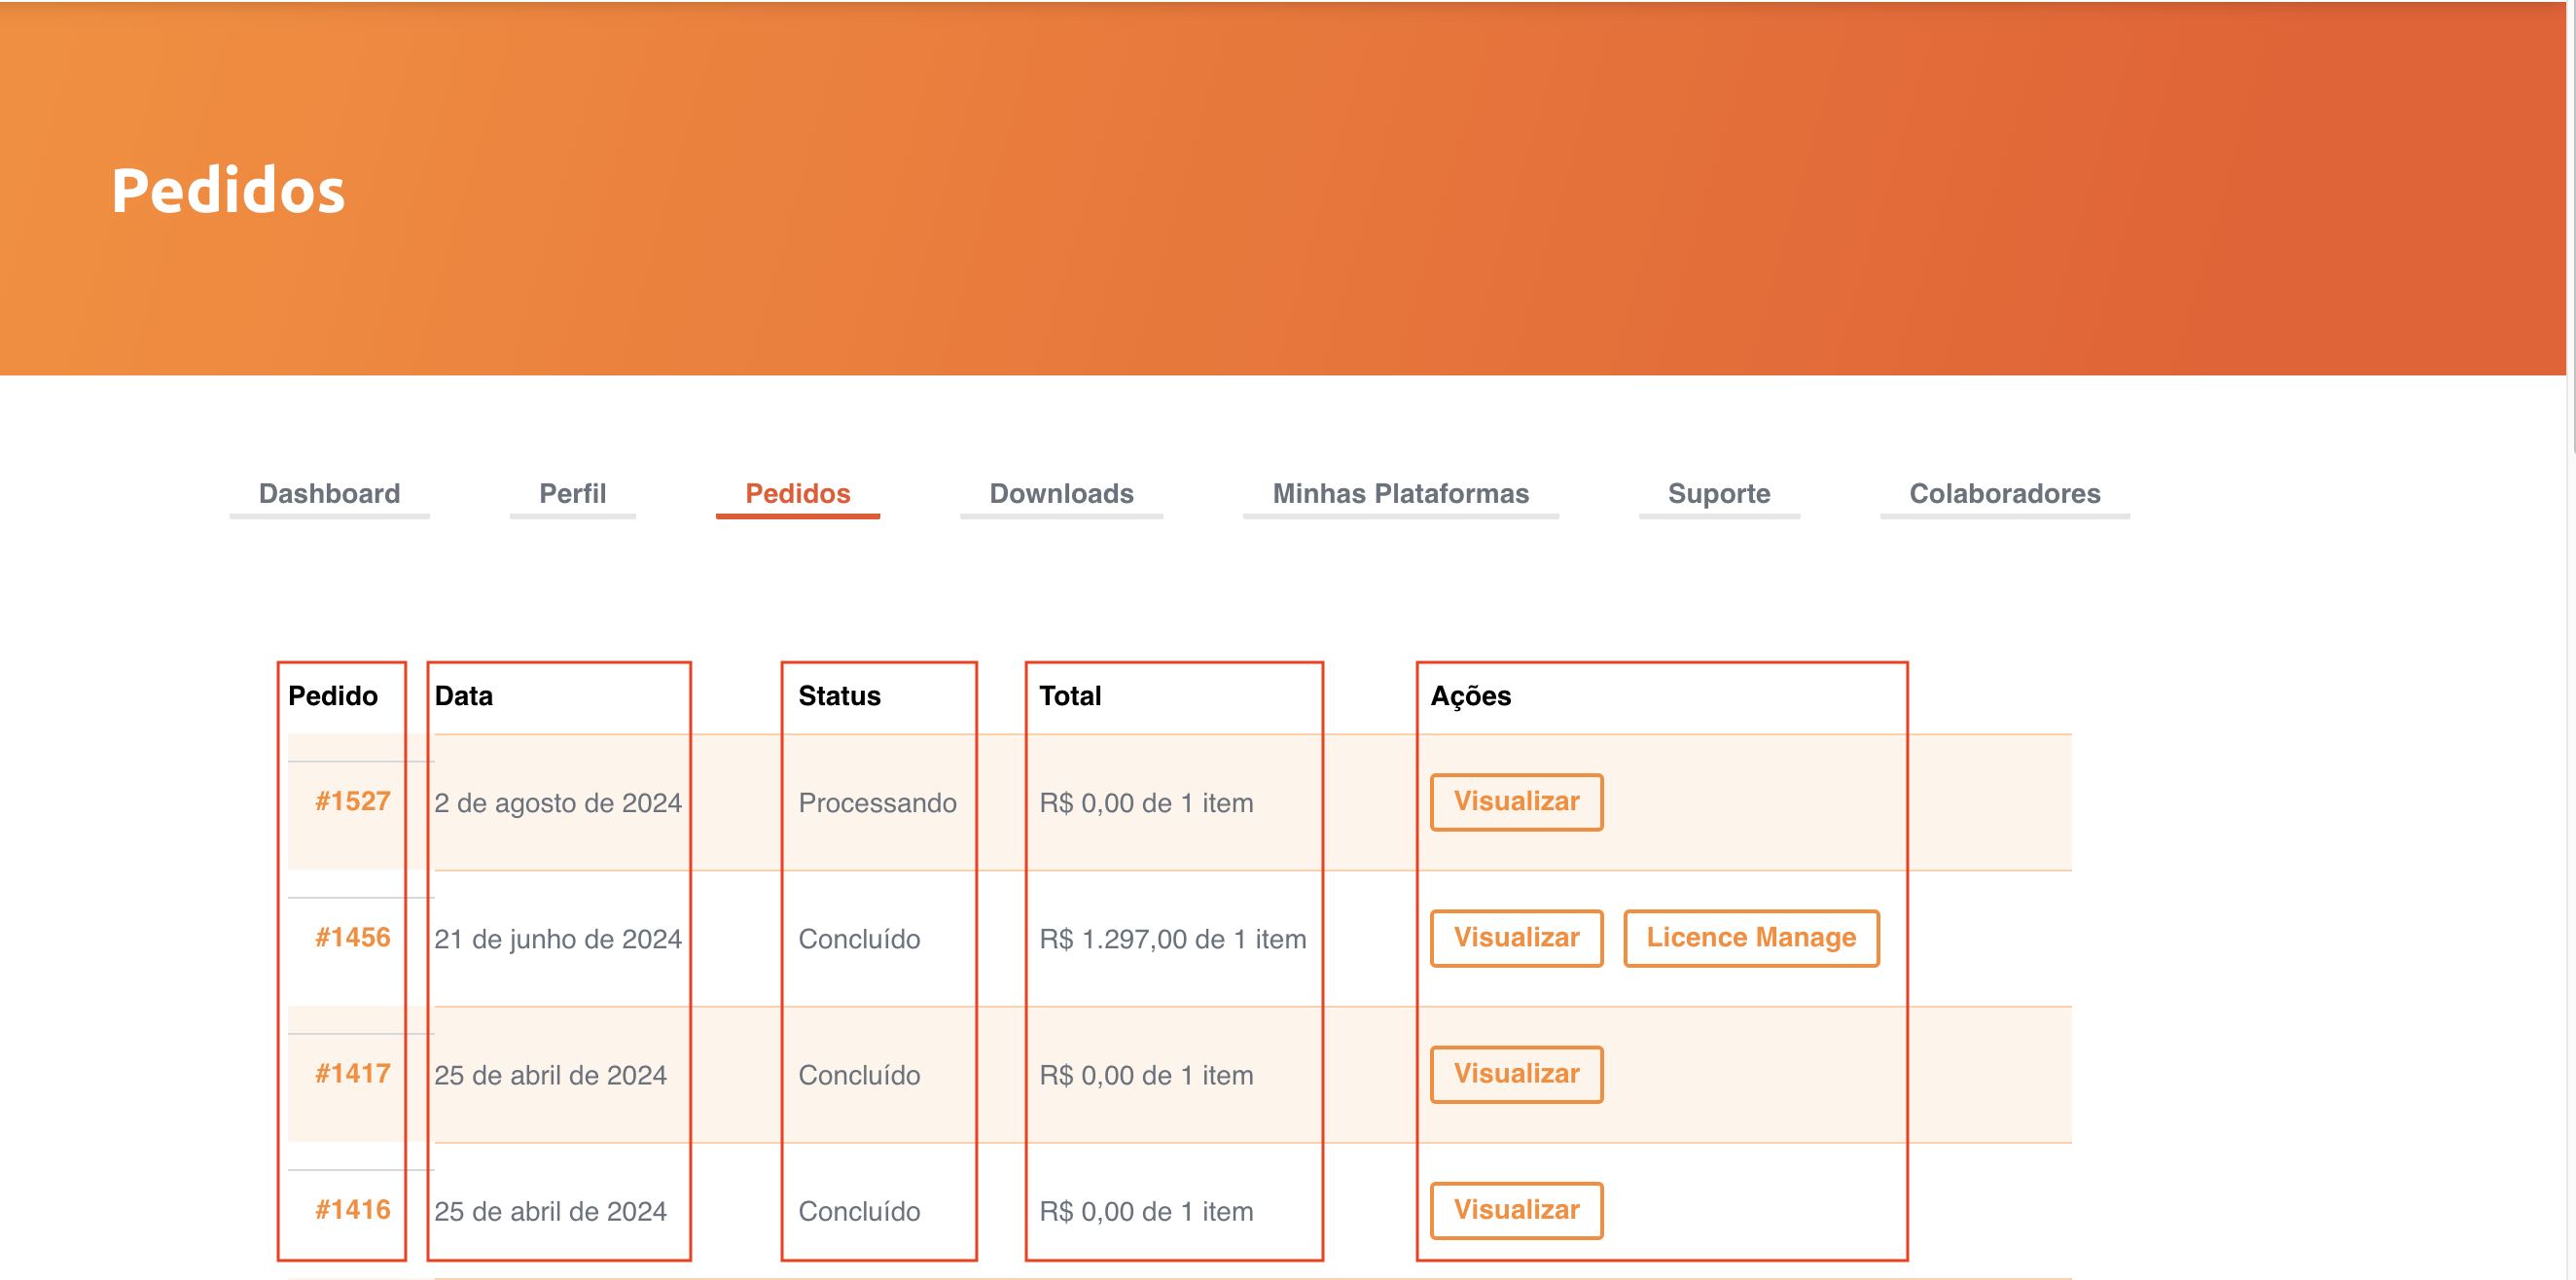Click date of order #1416

tap(550, 1211)
